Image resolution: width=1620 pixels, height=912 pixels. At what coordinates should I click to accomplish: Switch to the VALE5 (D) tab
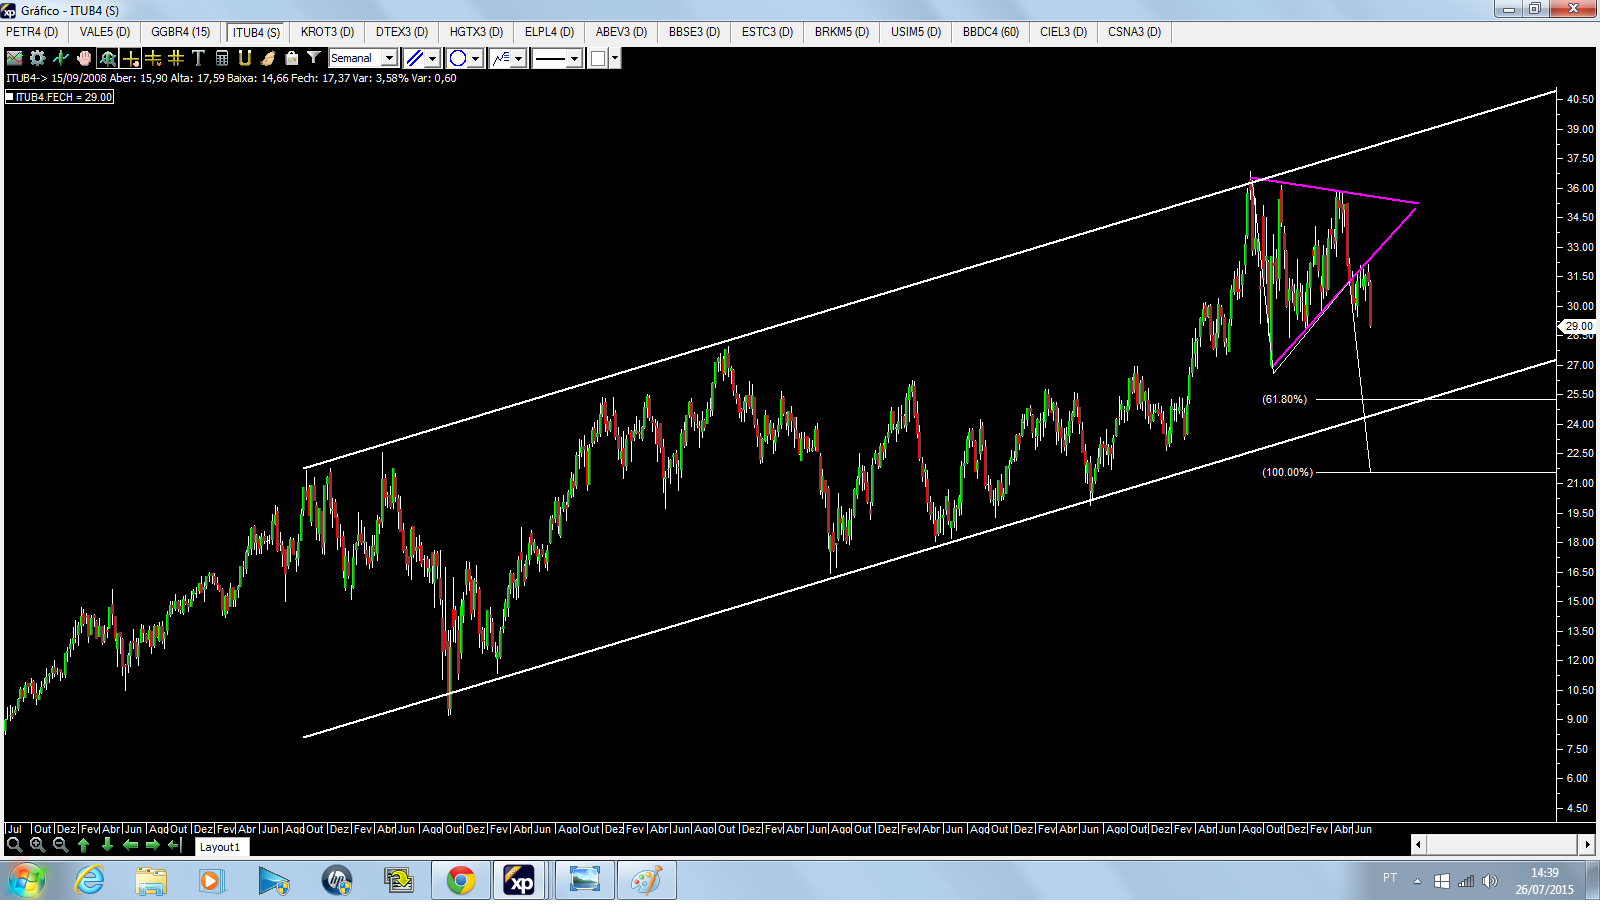106,32
